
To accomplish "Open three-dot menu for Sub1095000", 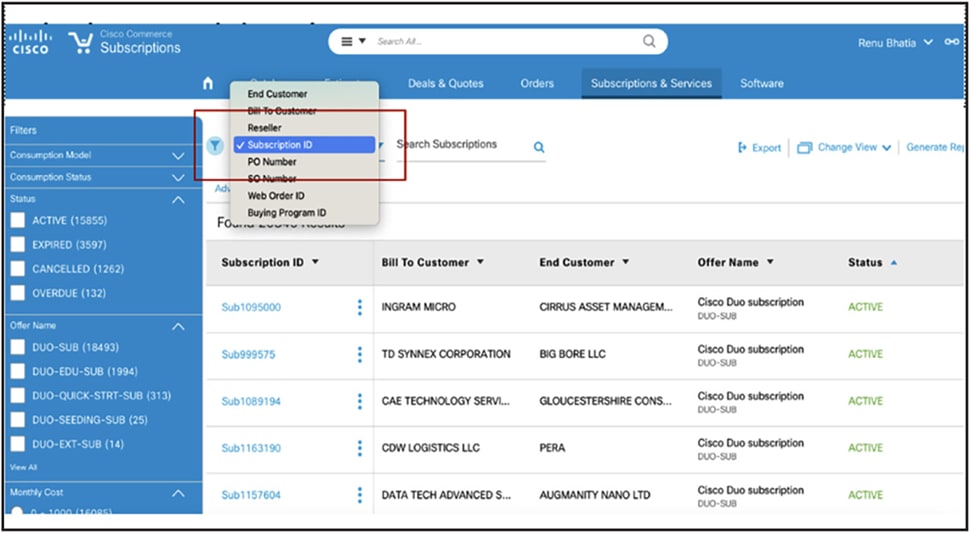I will (359, 307).
